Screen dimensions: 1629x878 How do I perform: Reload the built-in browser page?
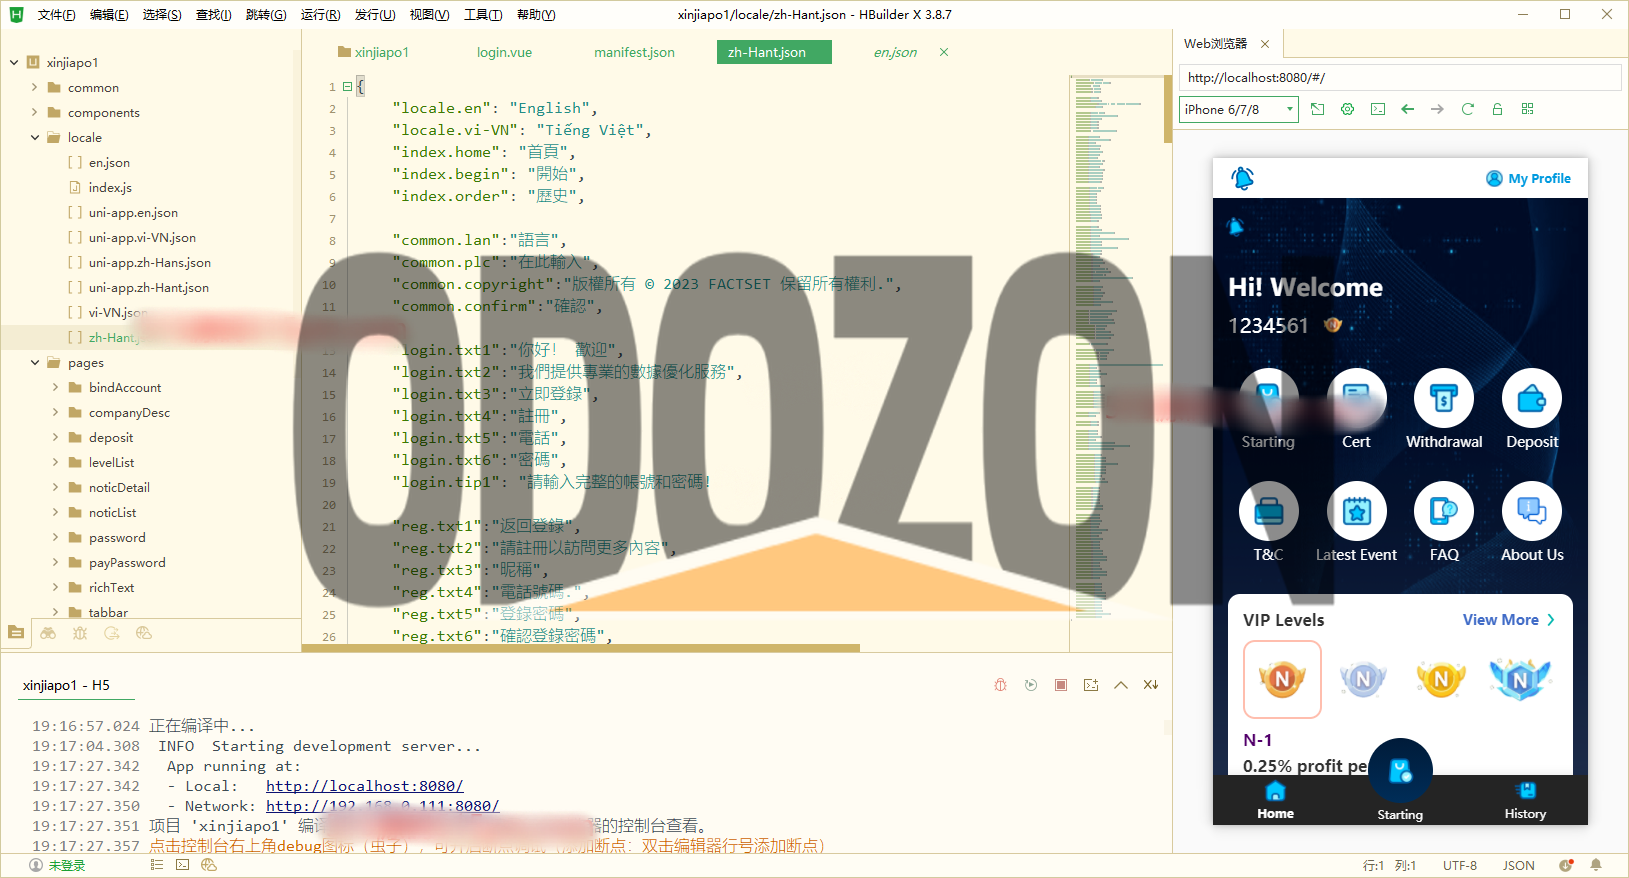click(x=1467, y=109)
